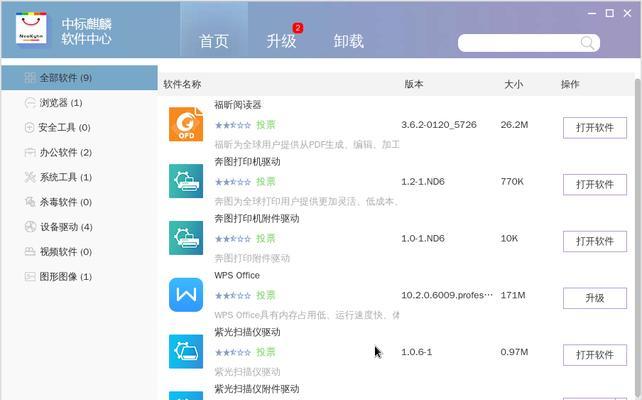Click 升级 button for WPS Office
This screenshot has width=642, height=400.
(595, 298)
